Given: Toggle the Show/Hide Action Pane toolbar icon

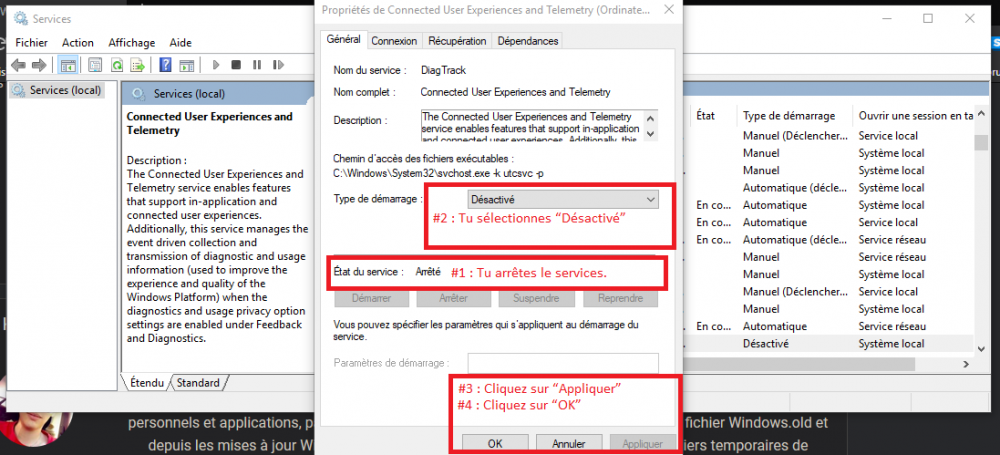Looking at the screenshot, I should [186, 64].
